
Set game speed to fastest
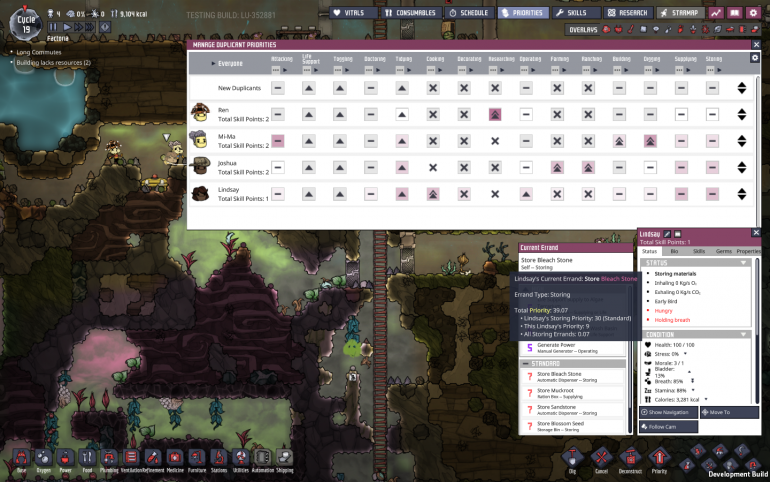coord(89,27)
